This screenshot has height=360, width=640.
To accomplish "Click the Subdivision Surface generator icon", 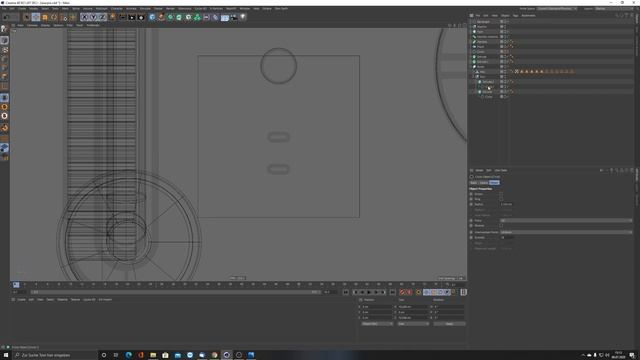I will coord(170,17).
